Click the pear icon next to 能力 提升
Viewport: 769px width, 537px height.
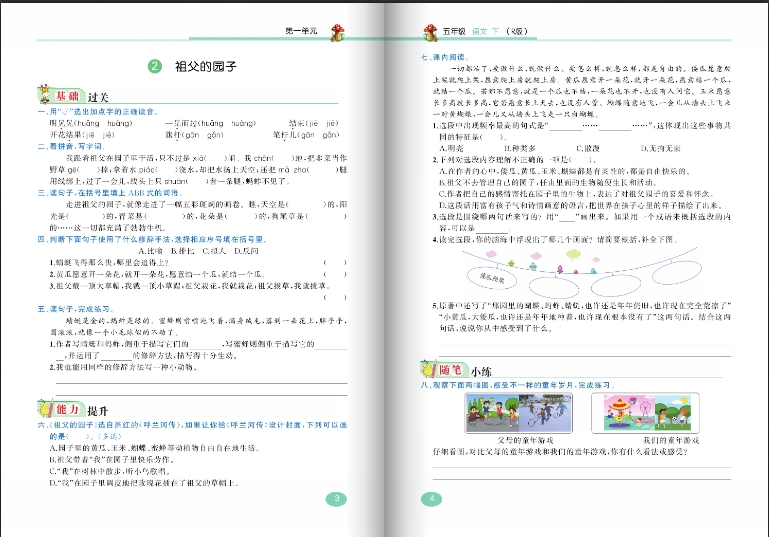pyautogui.click(x=43, y=408)
